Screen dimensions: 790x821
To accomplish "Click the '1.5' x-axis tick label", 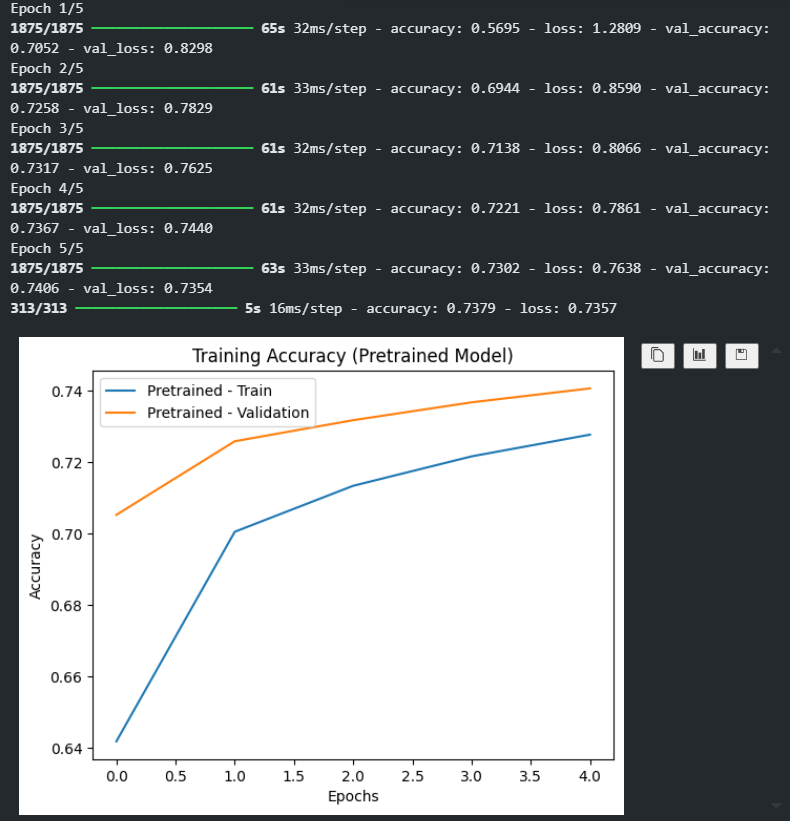I will pos(294,776).
